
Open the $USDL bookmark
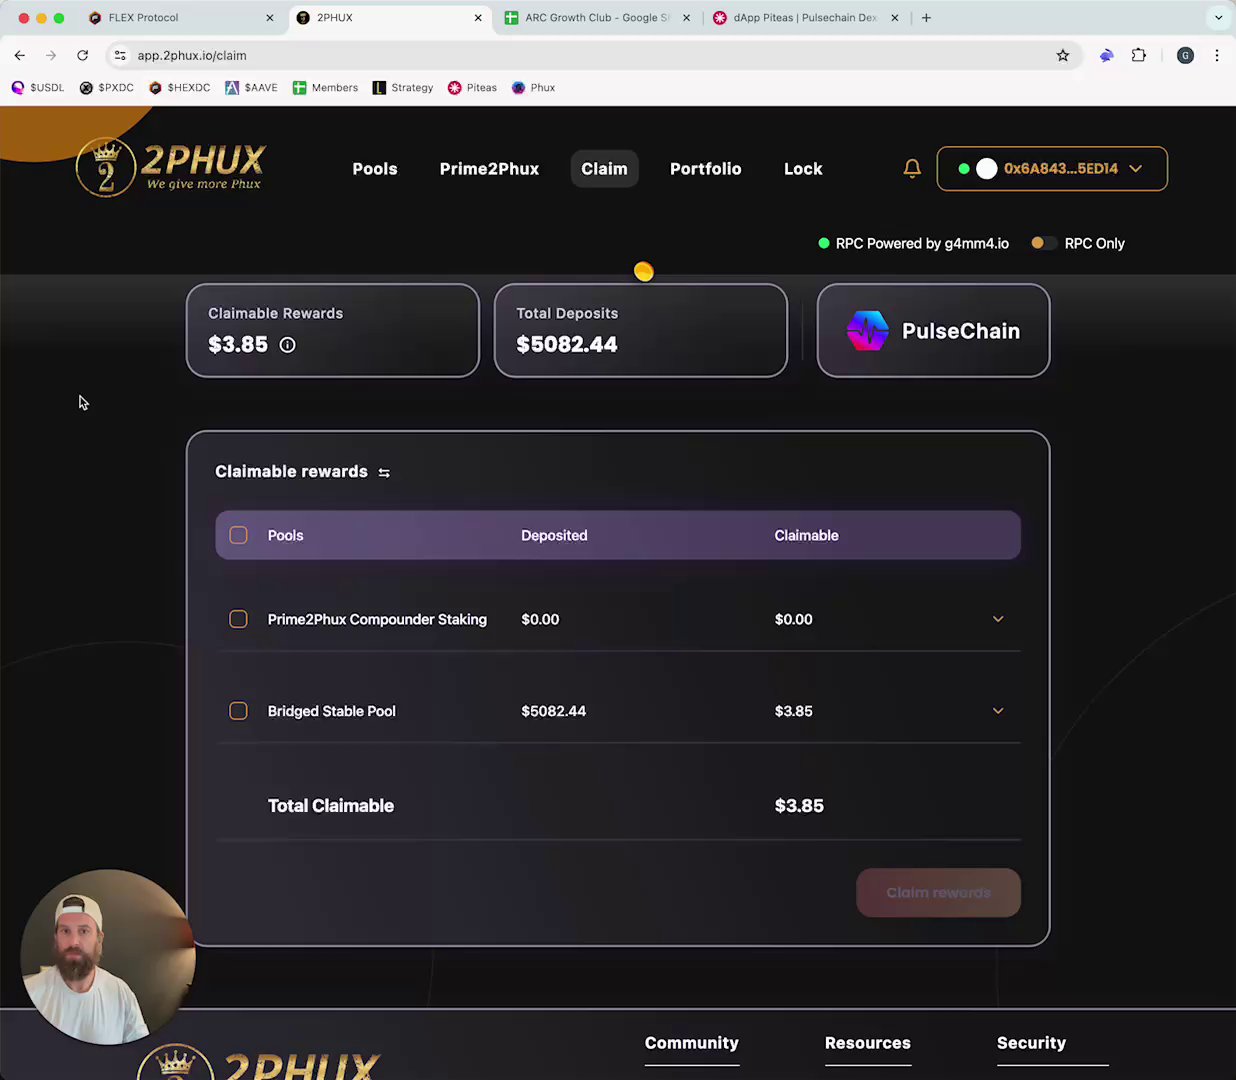38,88
